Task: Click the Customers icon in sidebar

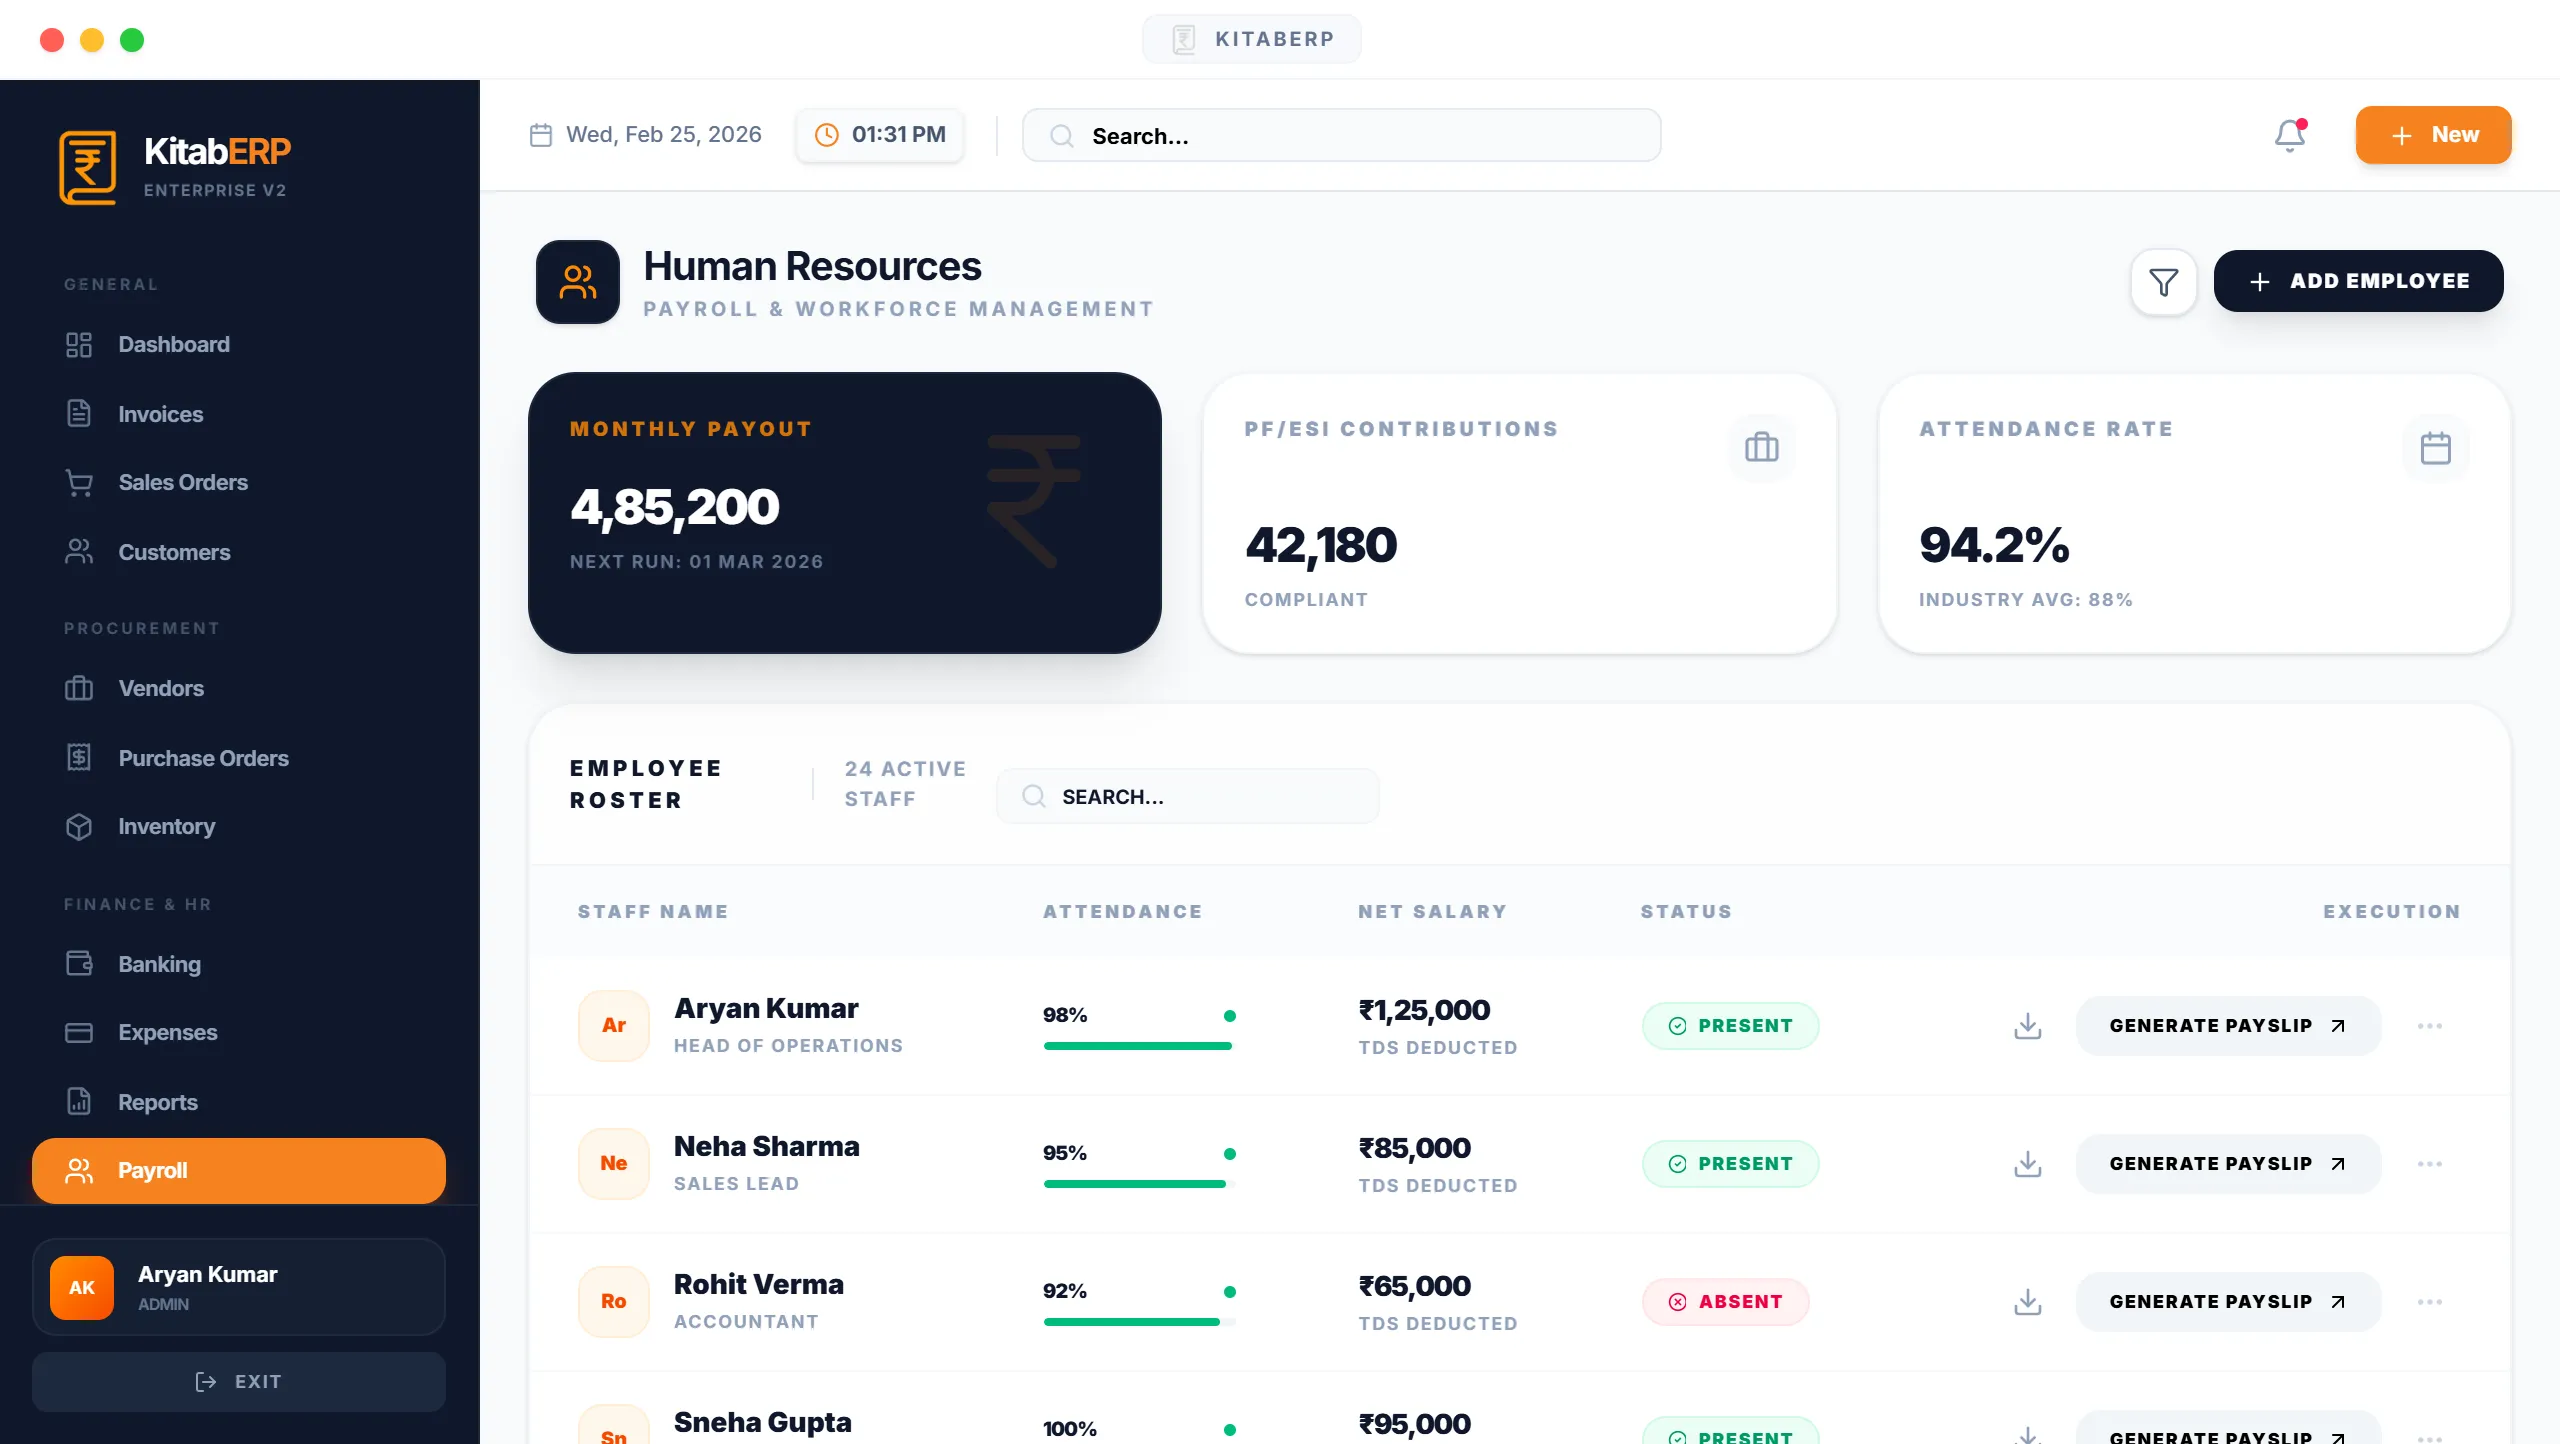Action: [80, 551]
